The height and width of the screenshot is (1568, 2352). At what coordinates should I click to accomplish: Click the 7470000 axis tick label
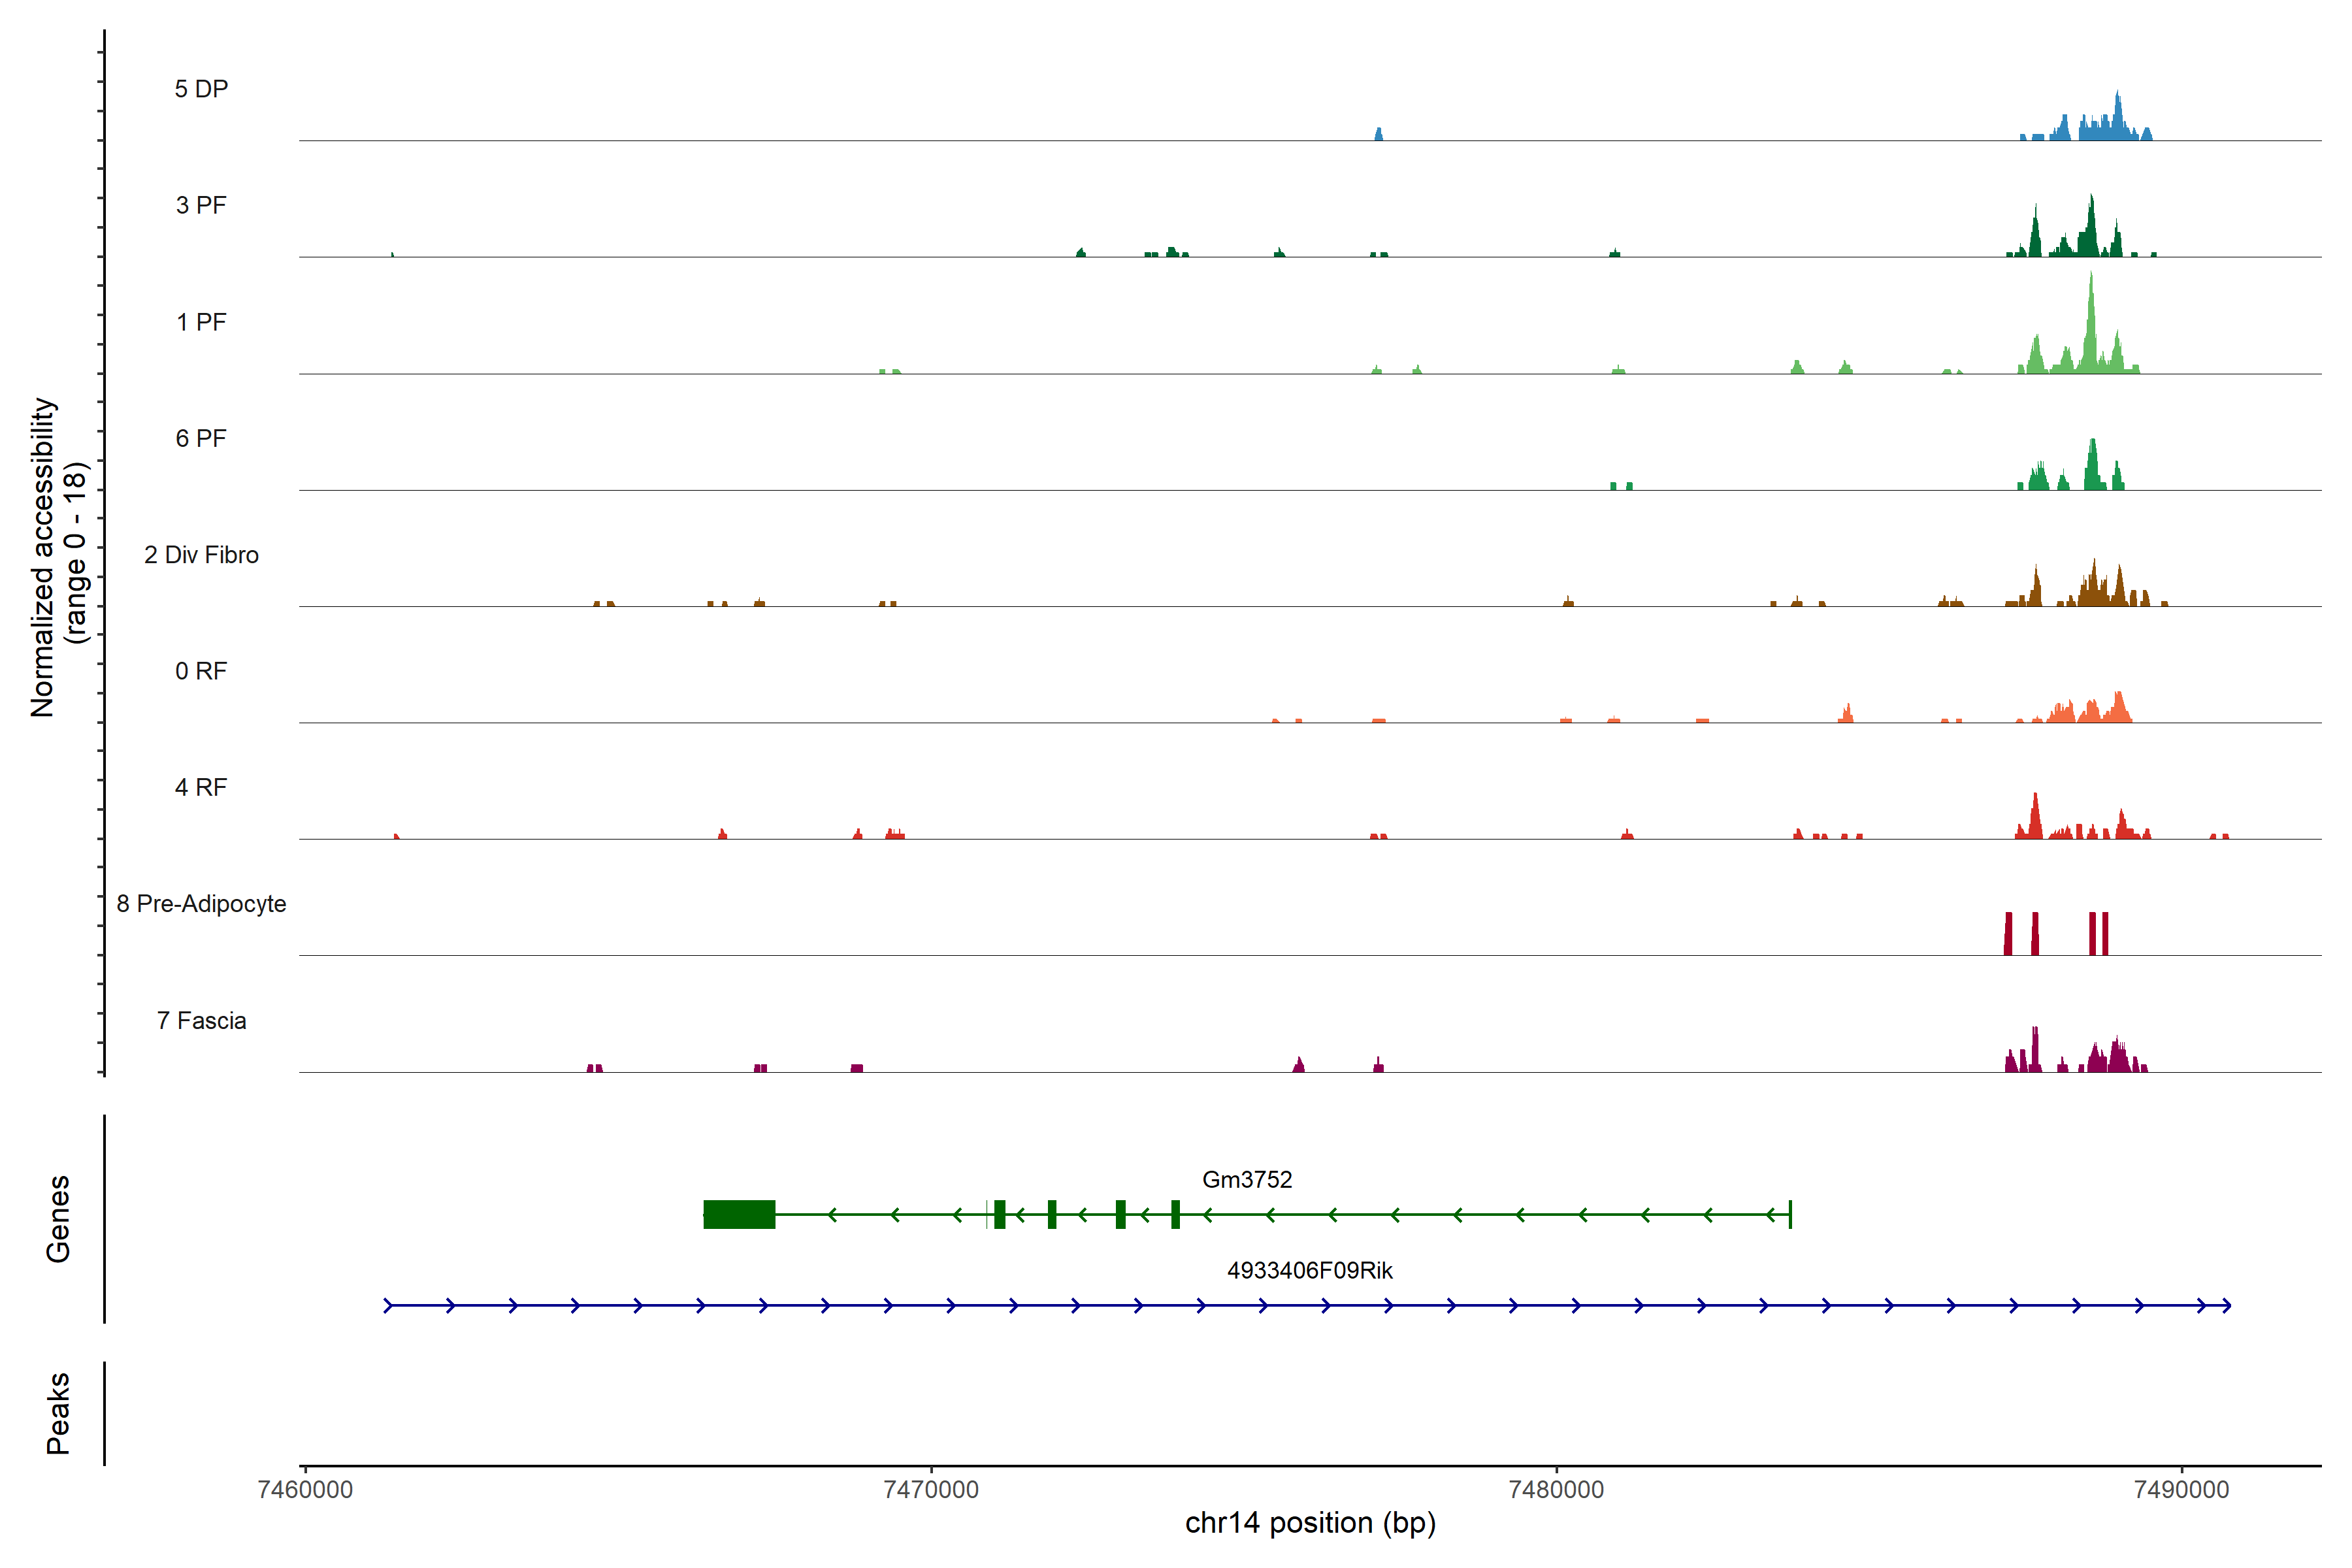[931, 1489]
